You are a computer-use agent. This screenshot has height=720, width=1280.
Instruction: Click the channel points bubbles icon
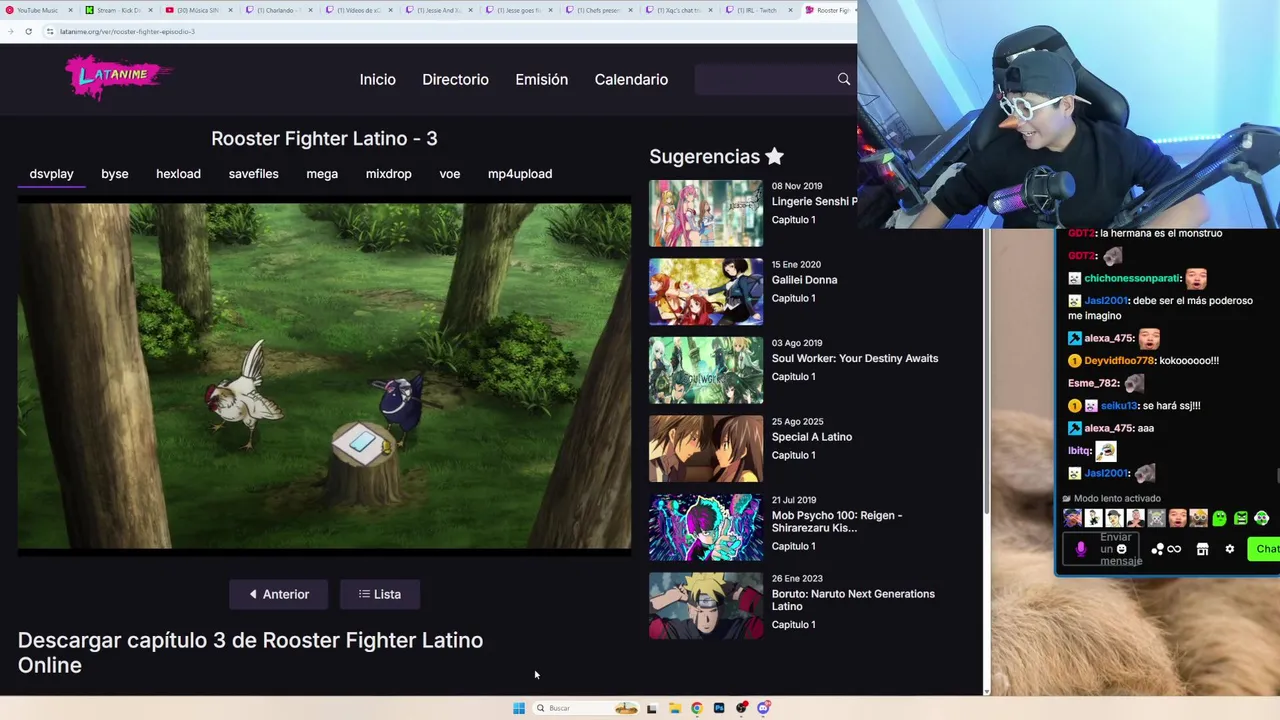[x=1157, y=549]
